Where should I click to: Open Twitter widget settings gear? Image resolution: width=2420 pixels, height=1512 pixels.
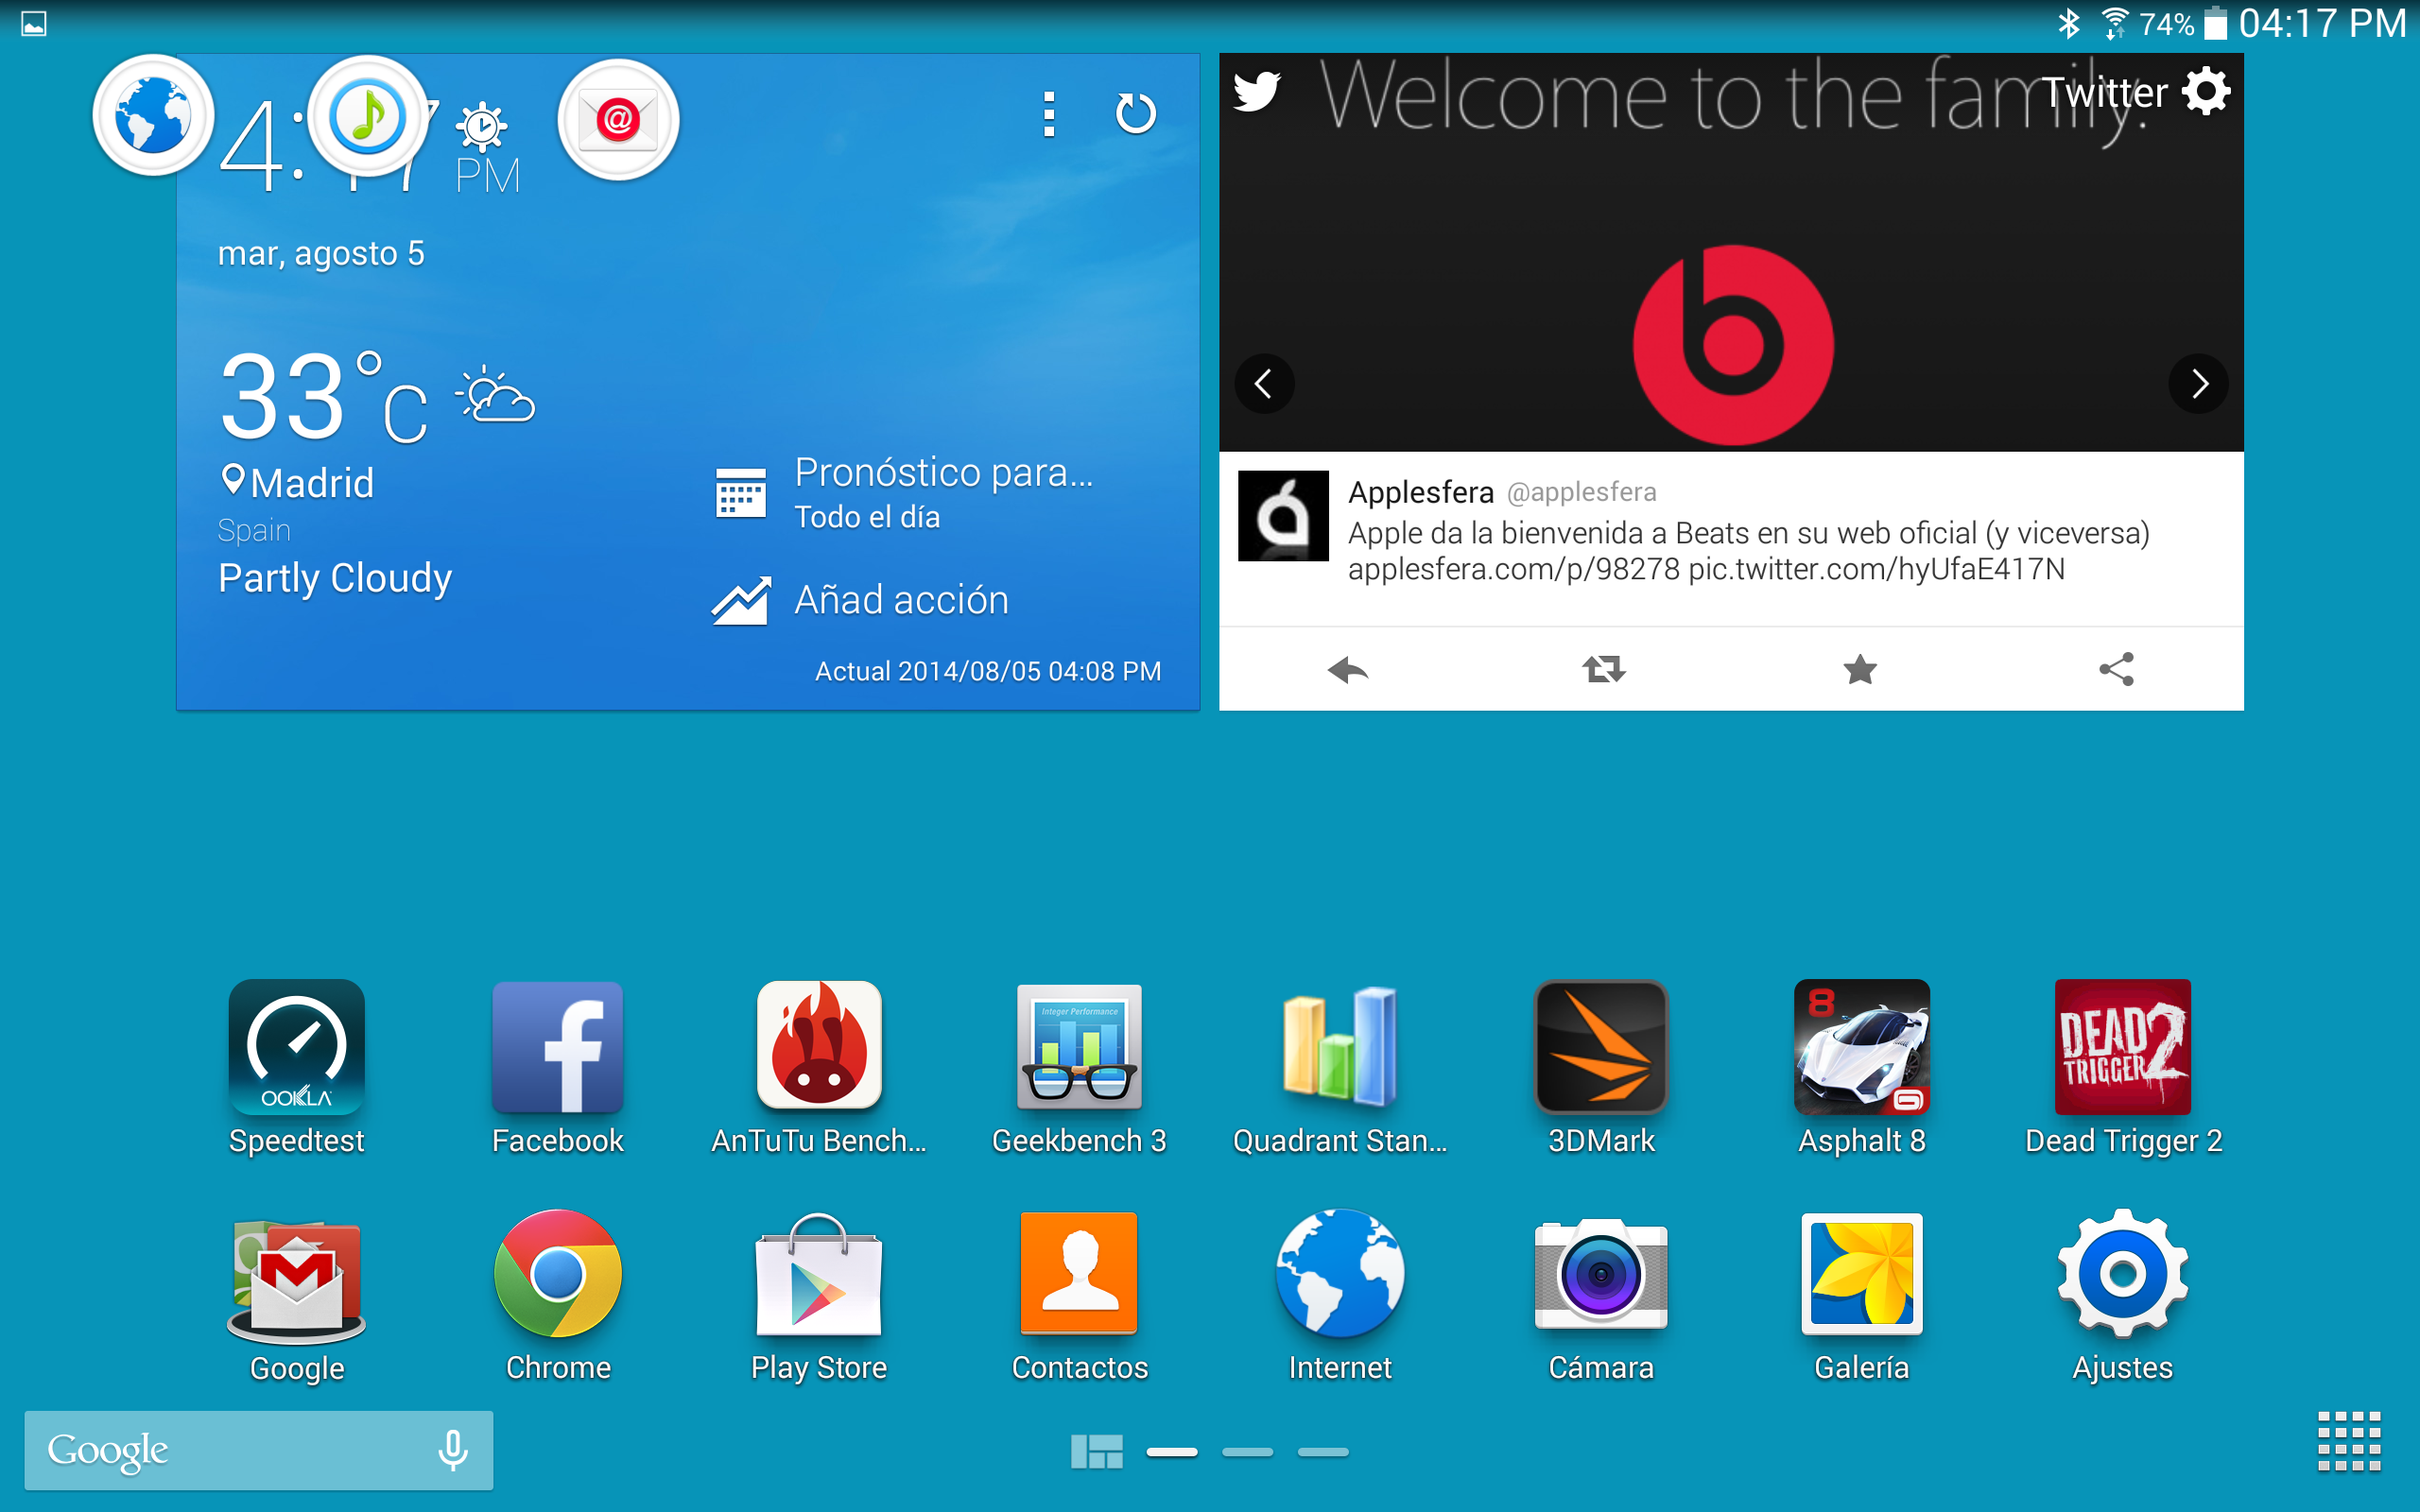click(x=2206, y=92)
